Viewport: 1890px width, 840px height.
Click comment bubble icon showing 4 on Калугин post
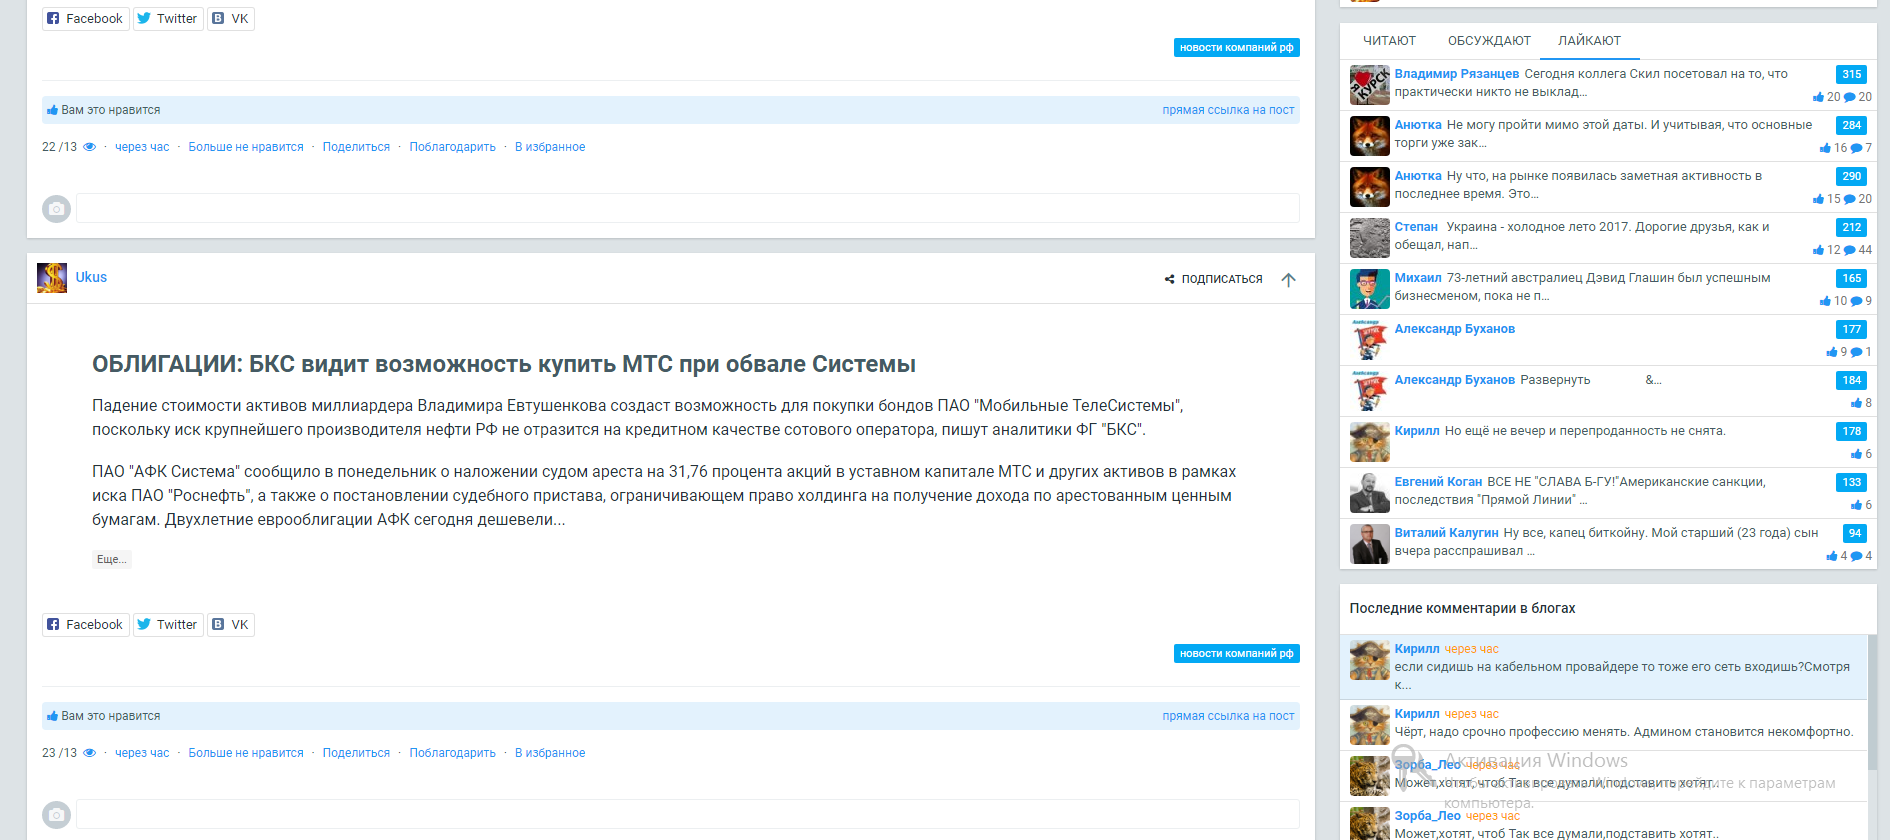pyautogui.click(x=1856, y=556)
